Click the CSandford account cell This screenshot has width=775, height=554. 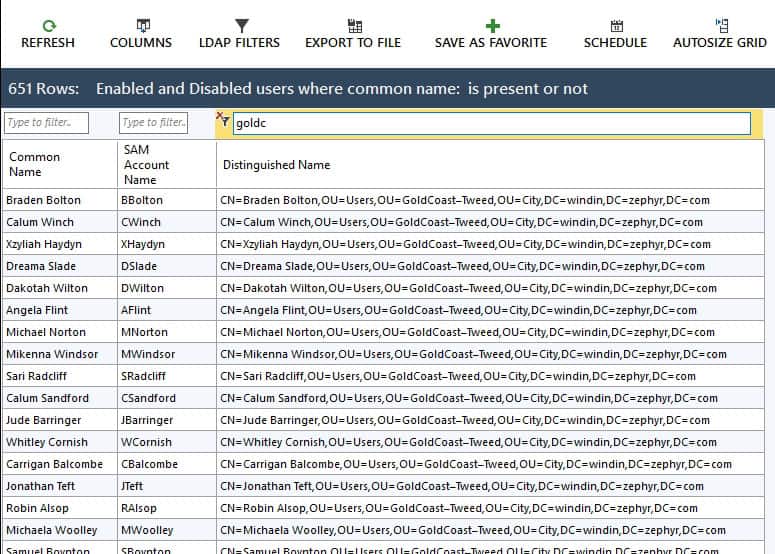pyautogui.click(x=167, y=398)
